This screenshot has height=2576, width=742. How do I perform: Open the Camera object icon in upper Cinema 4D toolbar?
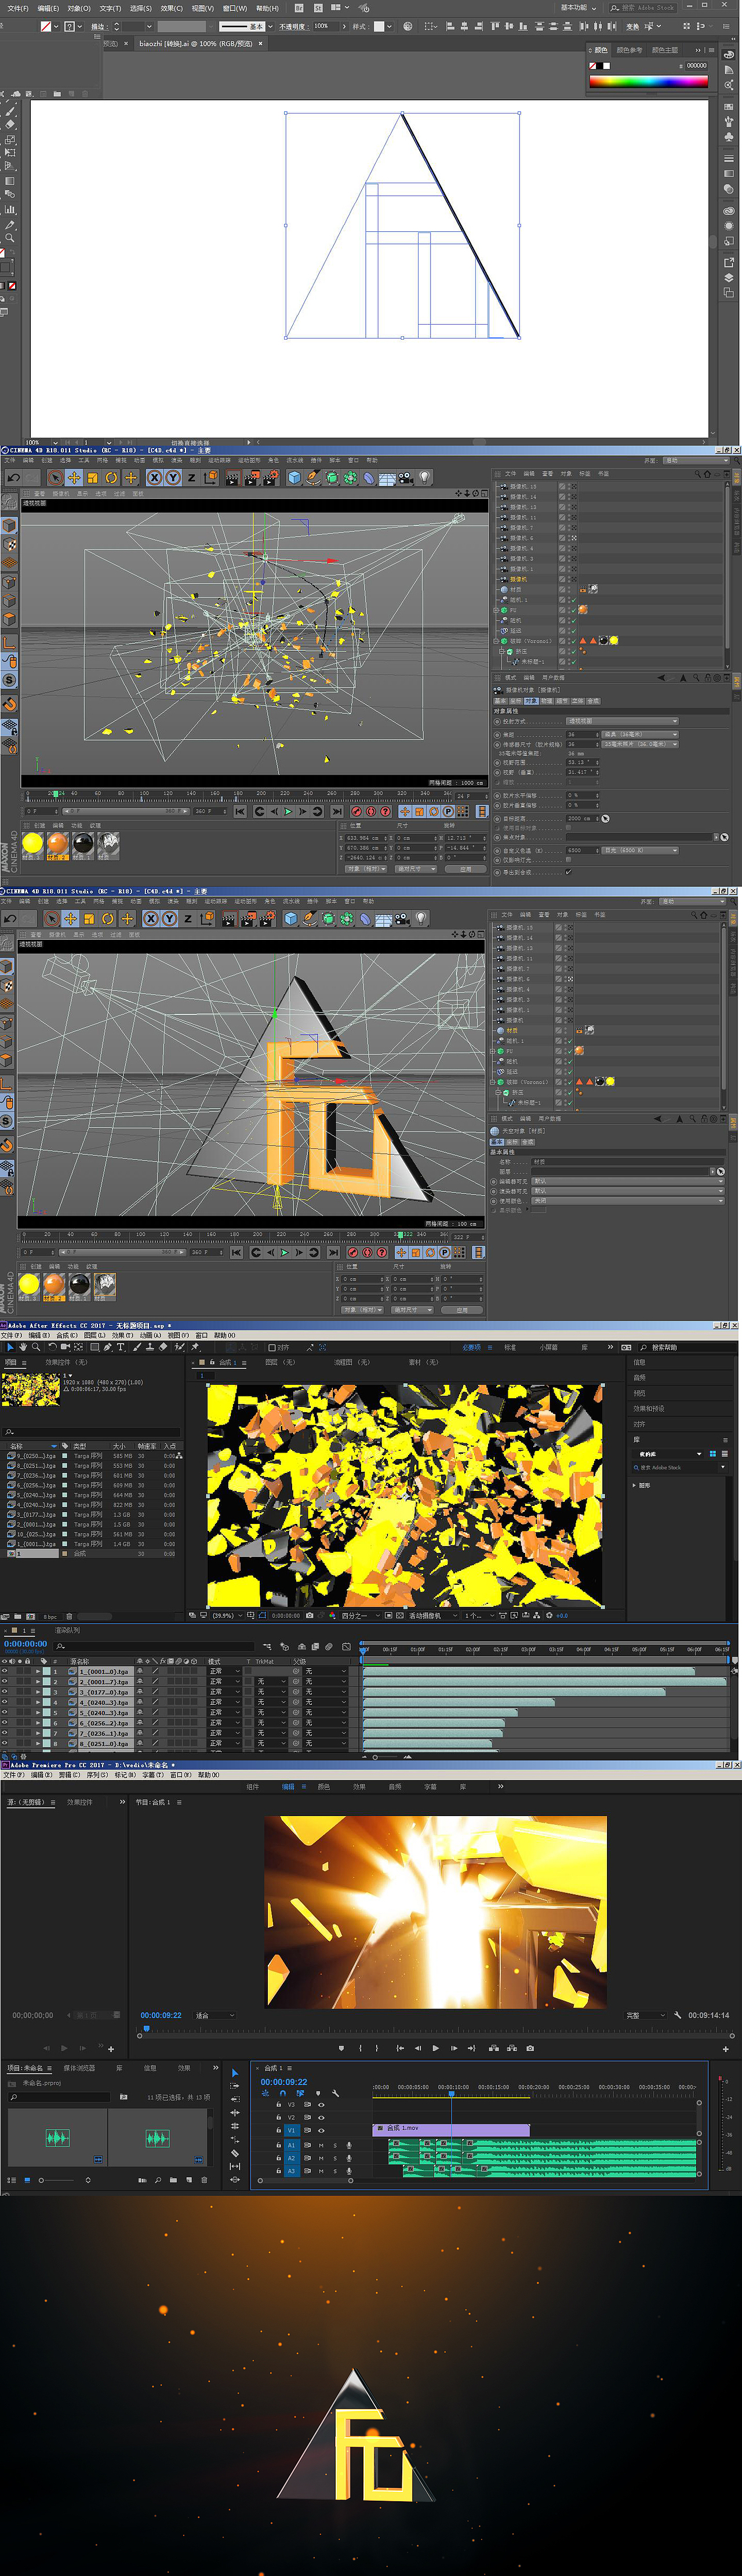[x=404, y=477]
